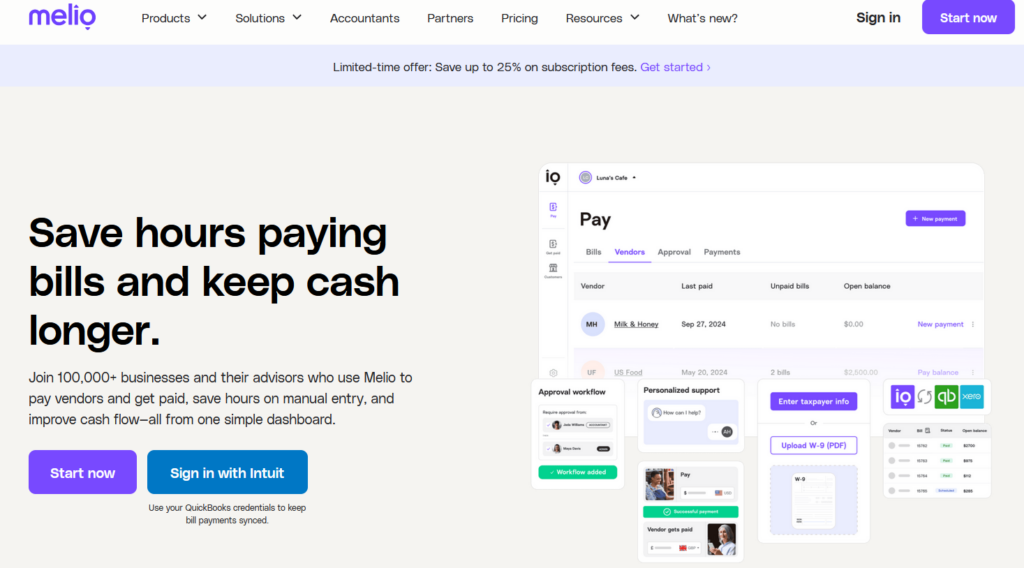Click the MH vendor avatar

pos(592,324)
